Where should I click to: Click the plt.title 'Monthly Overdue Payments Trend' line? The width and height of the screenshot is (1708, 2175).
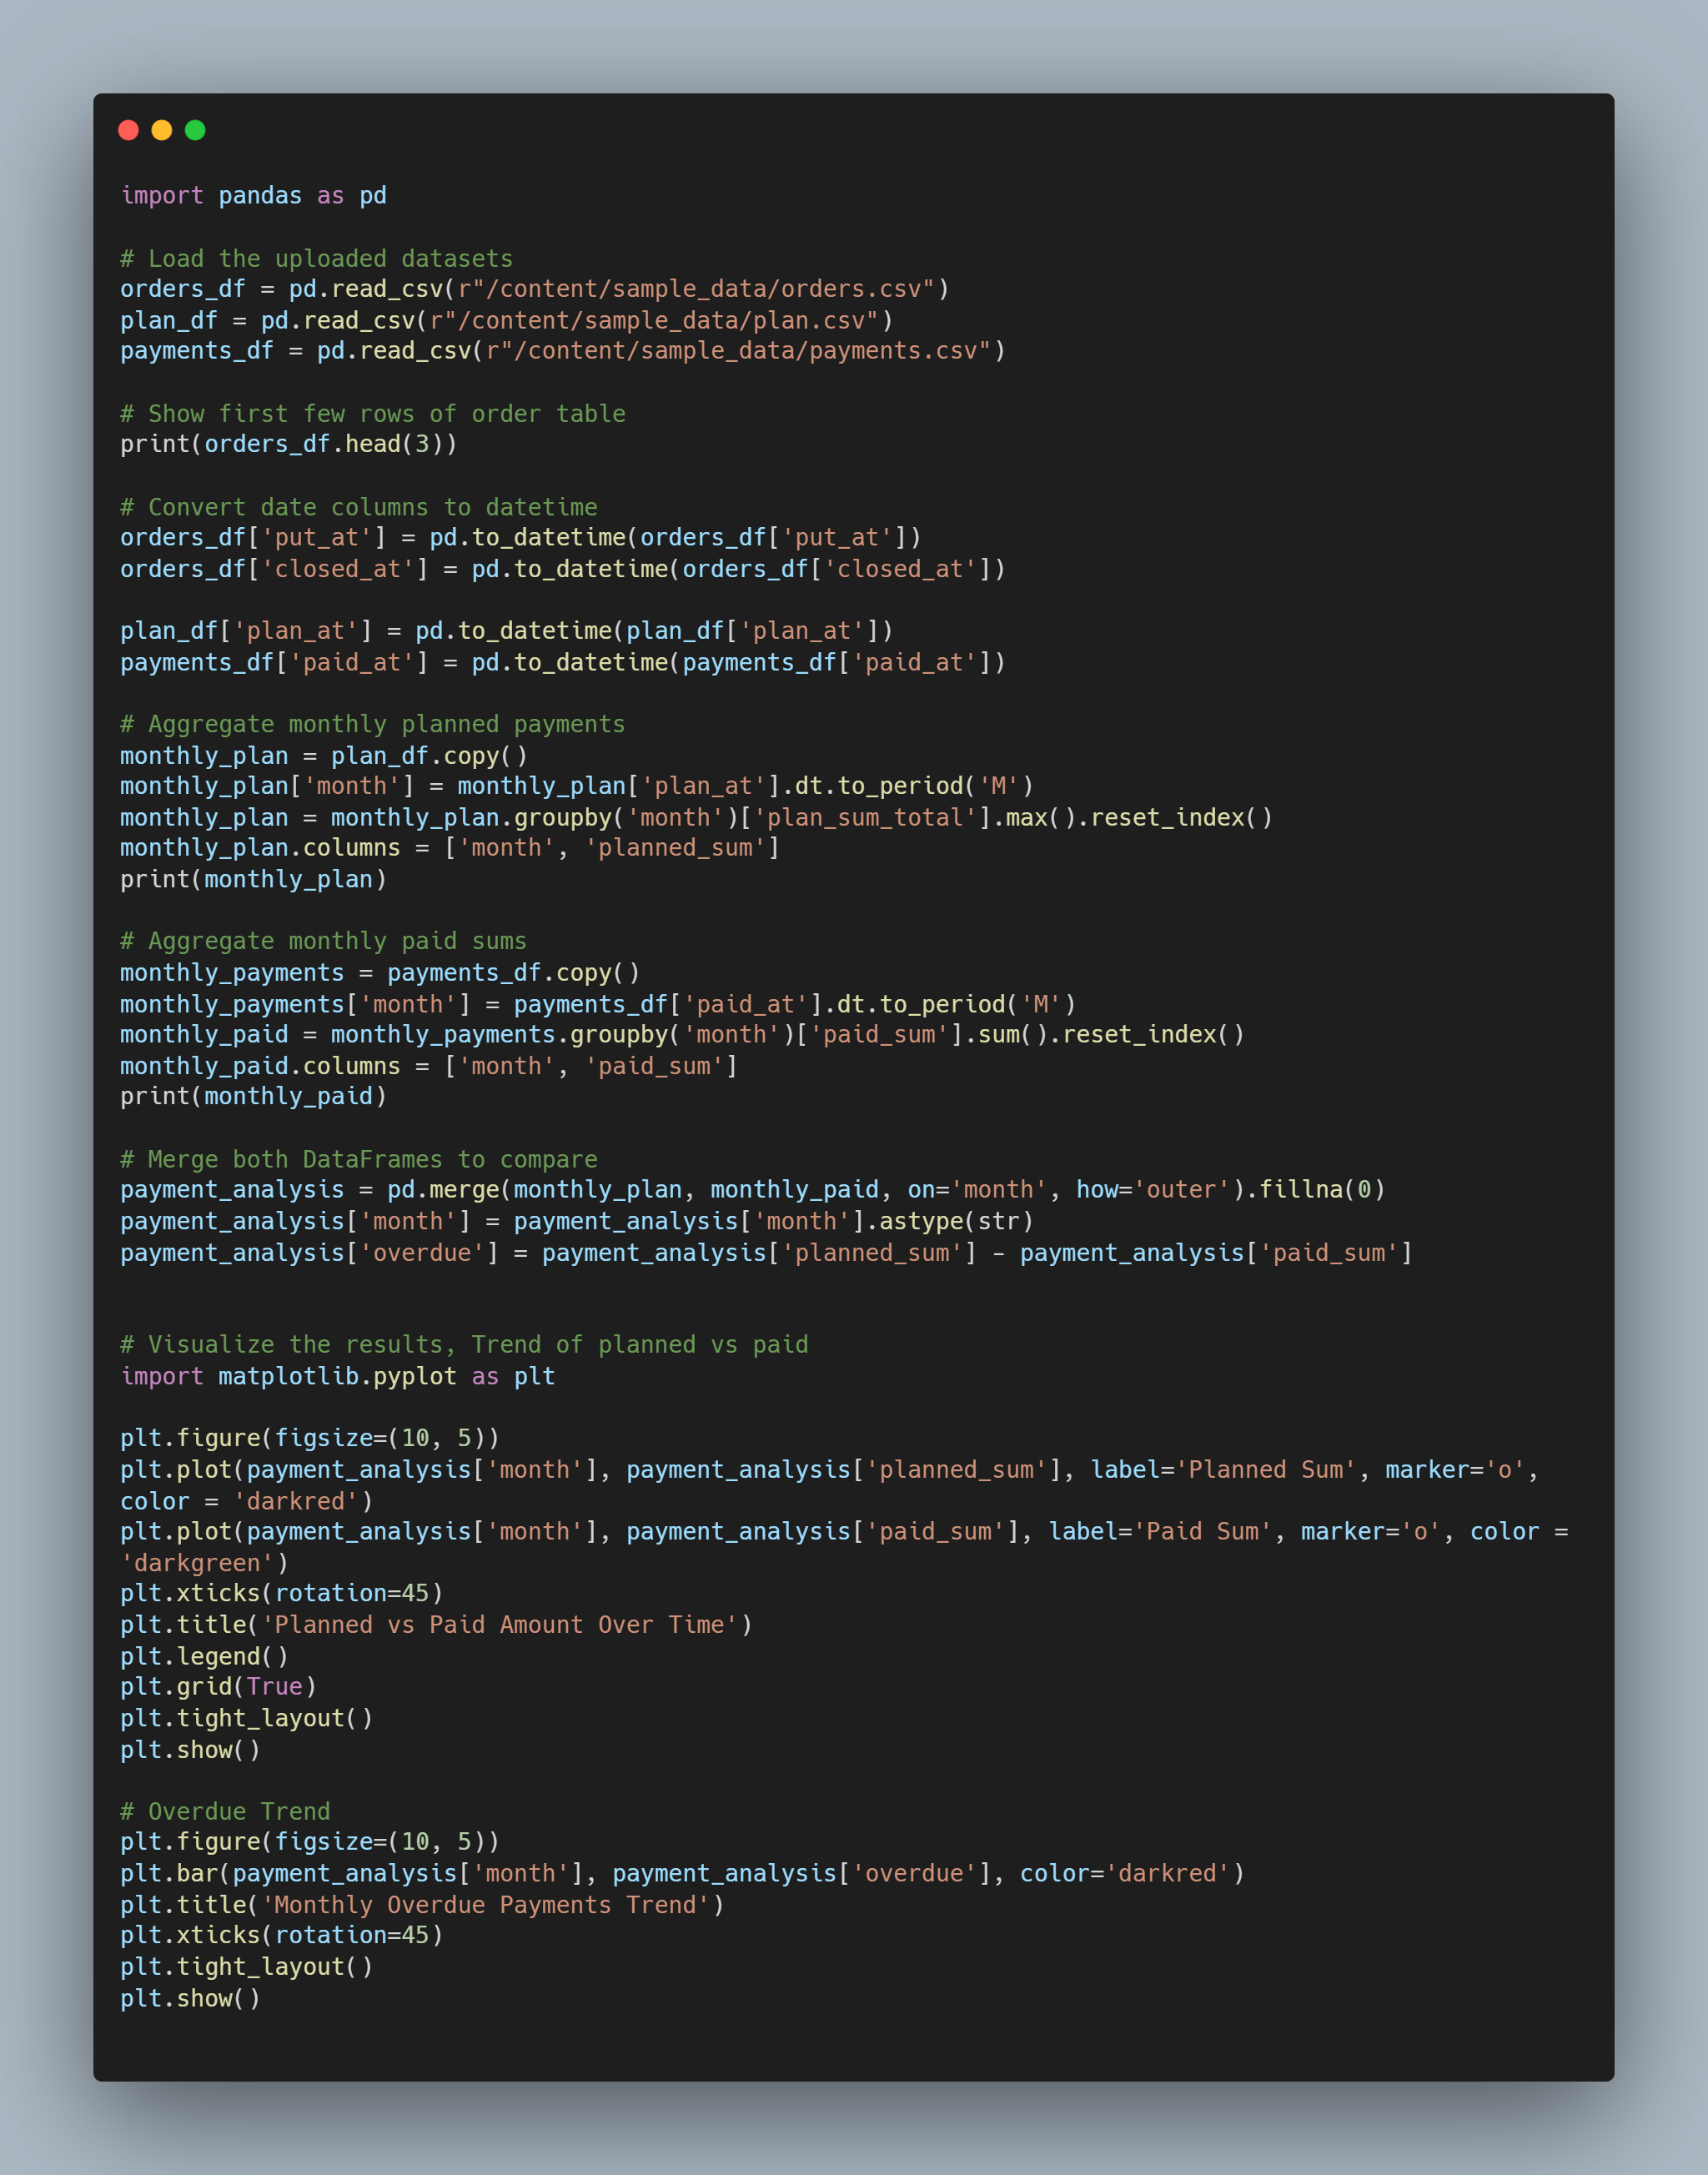click(422, 1905)
